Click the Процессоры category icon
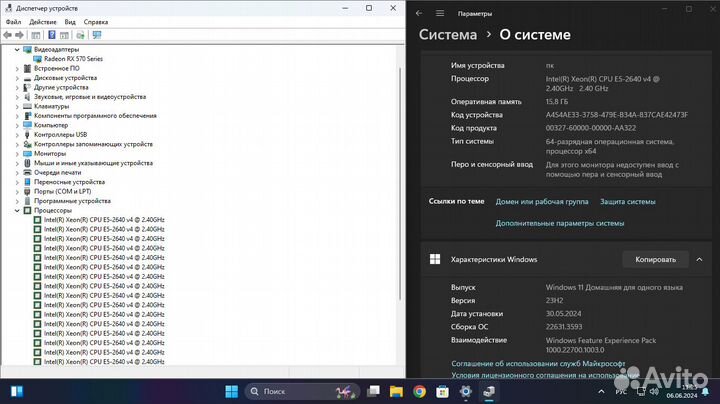720x404 pixels. 28,210
